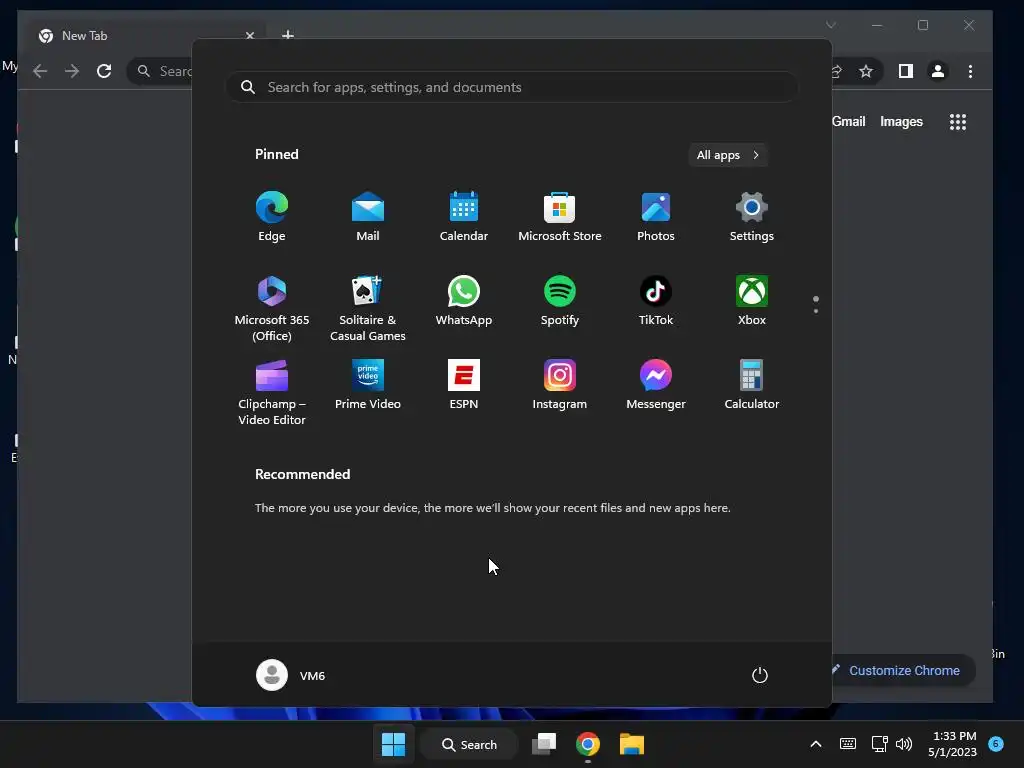1024x768 pixels.
Task: Open a new Chrome tab with plus
Action: pyautogui.click(x=288, y=35)
